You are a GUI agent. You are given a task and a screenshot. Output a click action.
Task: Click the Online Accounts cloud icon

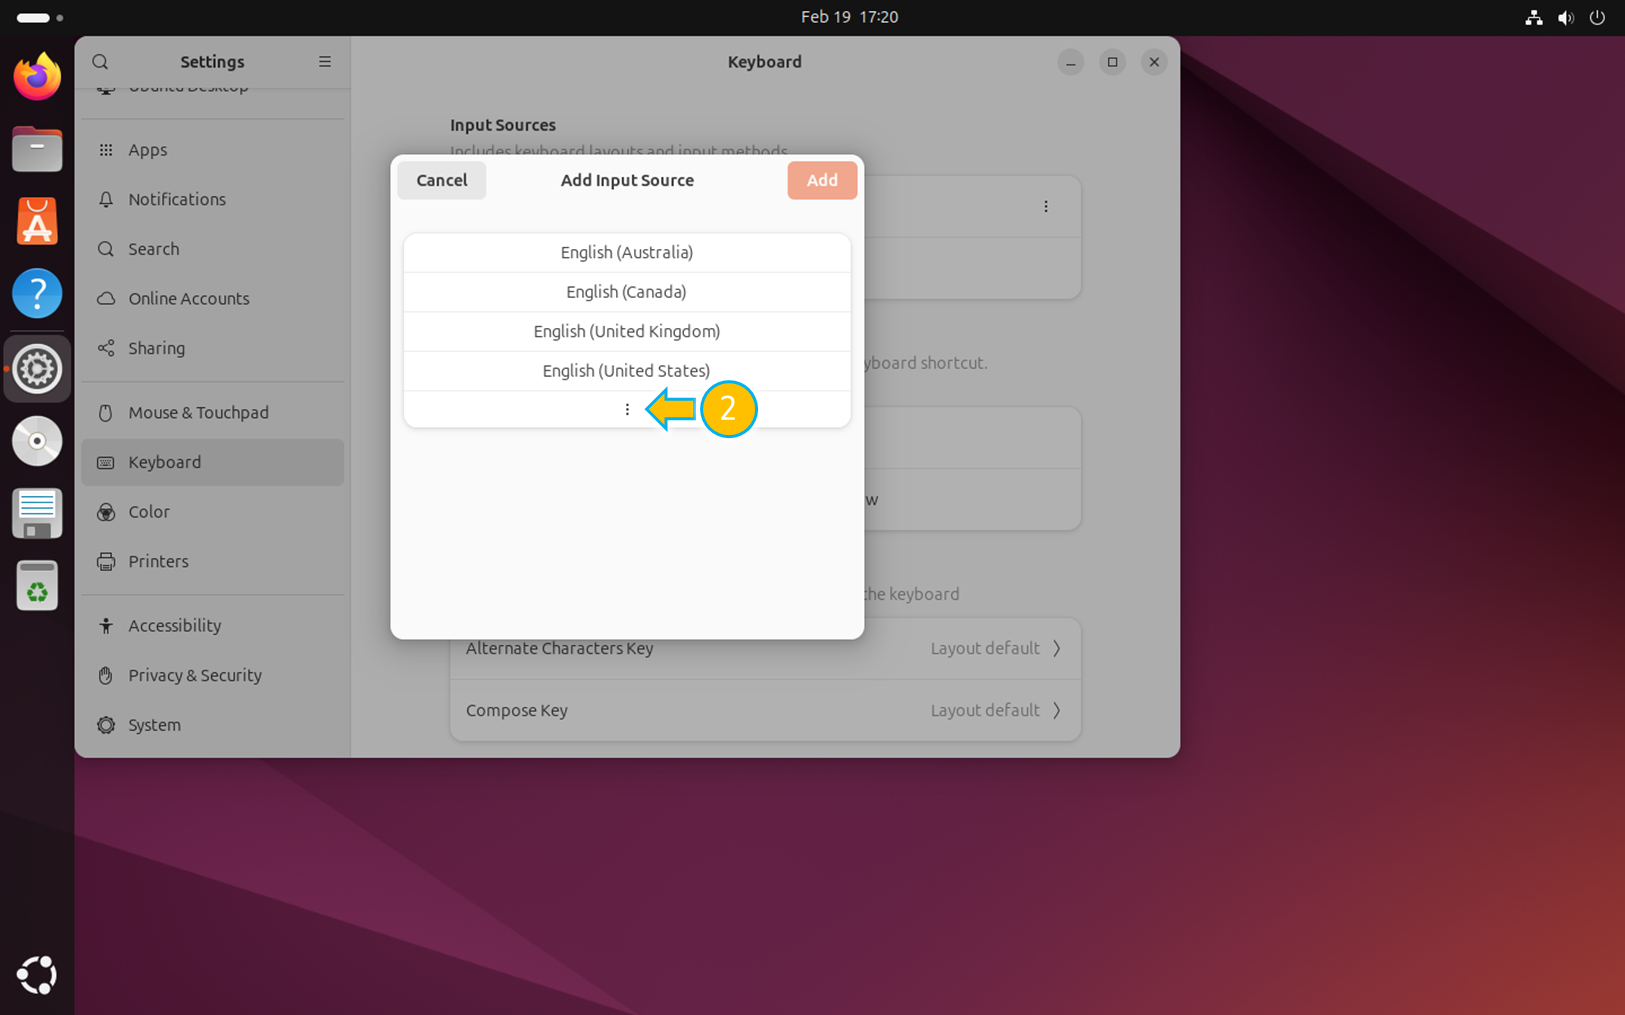106,298
